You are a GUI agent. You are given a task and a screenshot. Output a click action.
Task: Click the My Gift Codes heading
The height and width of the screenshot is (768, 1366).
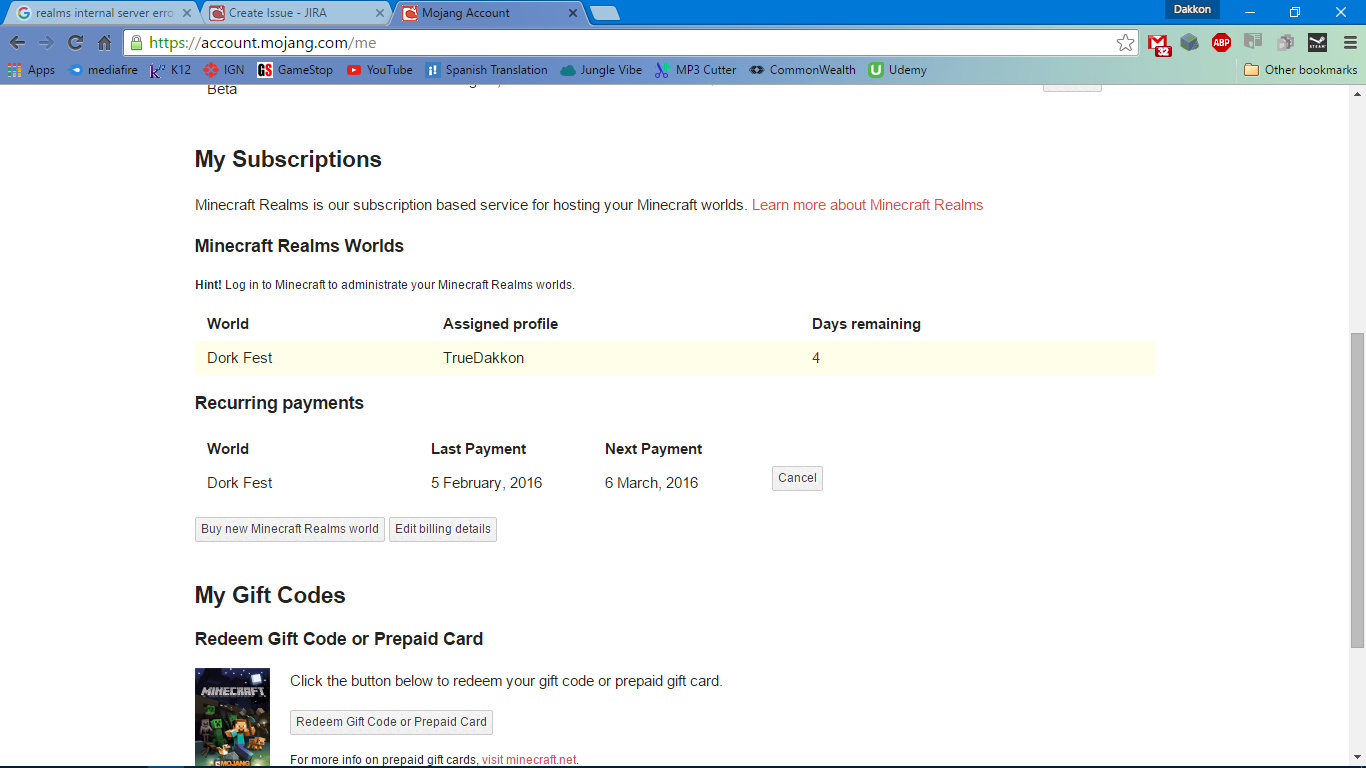(270, 595)
